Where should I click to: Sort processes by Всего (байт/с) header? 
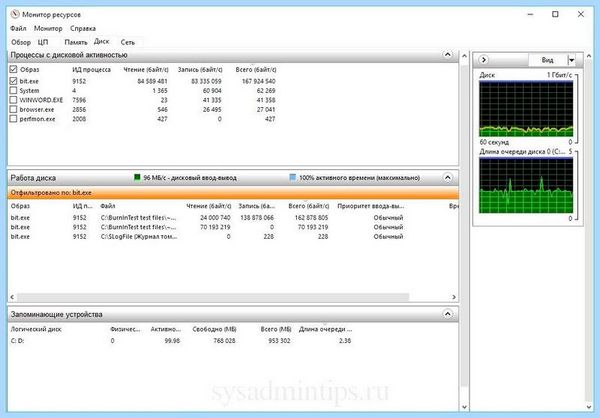[256, 70]
